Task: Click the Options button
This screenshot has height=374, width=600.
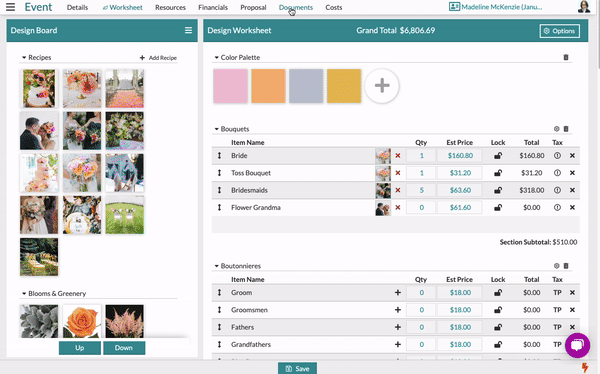Action: (x=559, y=31)
